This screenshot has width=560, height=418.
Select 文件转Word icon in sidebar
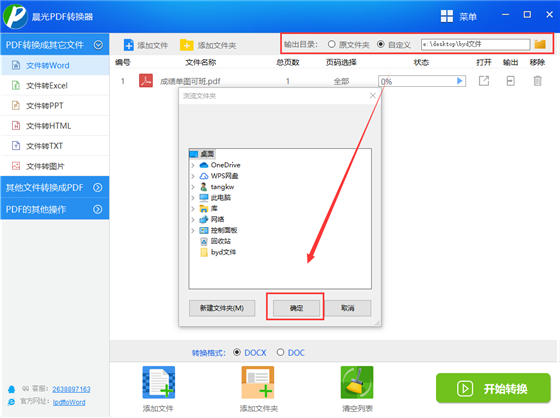[16, 65]
